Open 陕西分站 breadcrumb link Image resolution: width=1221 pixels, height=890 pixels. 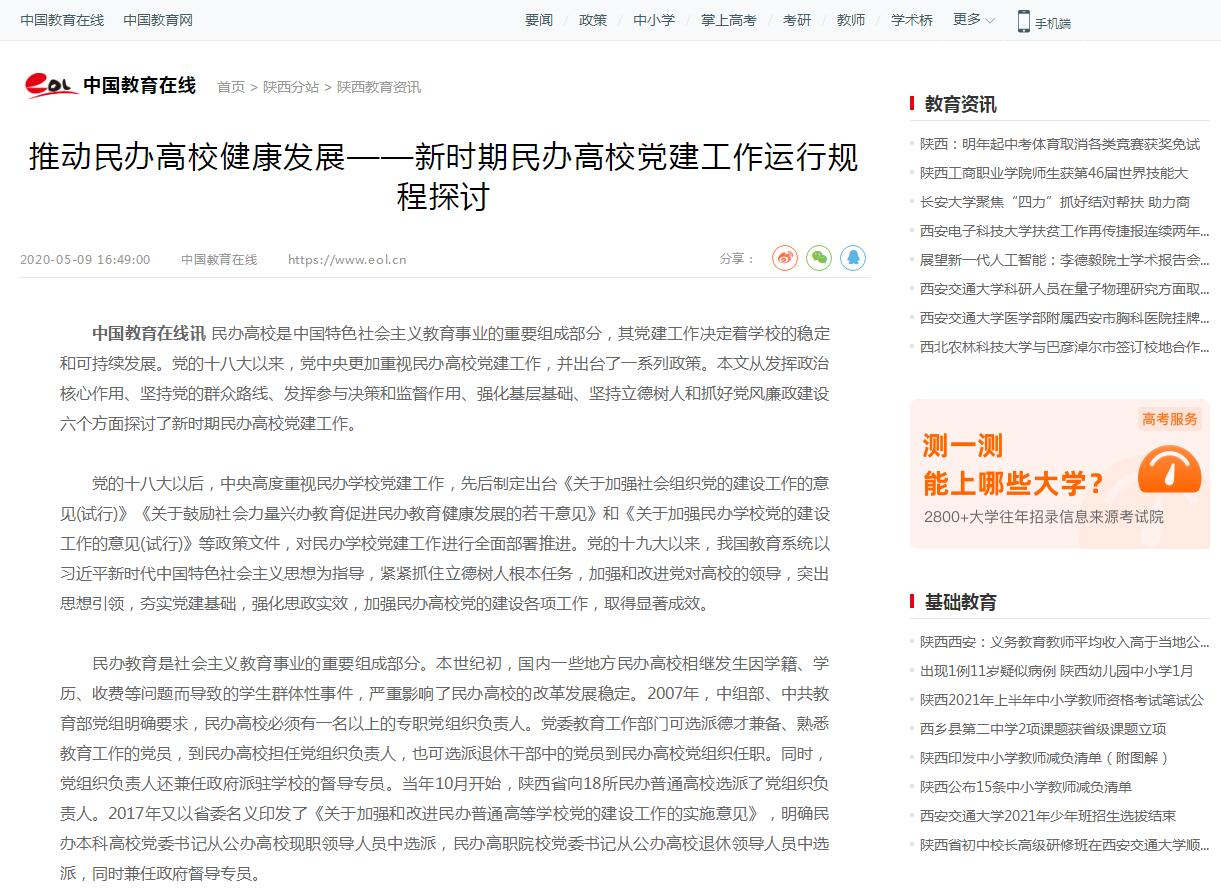pyautogui.click(x=291, y=87)
